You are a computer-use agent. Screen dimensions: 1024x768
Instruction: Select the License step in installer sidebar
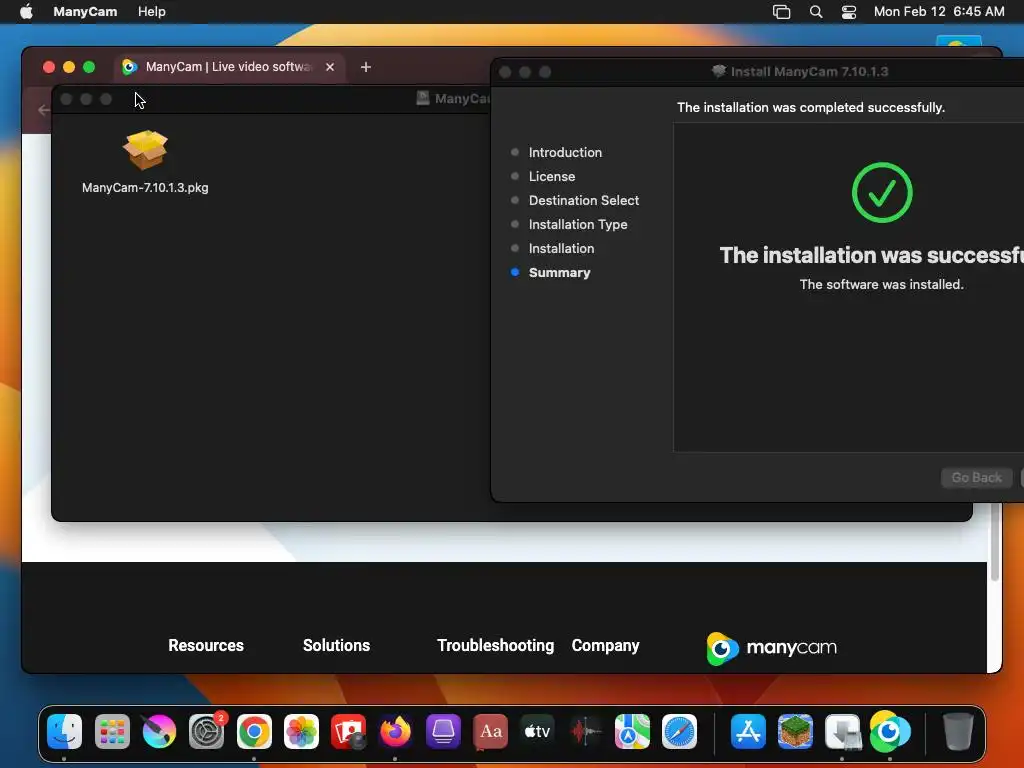tap(551, 176)
